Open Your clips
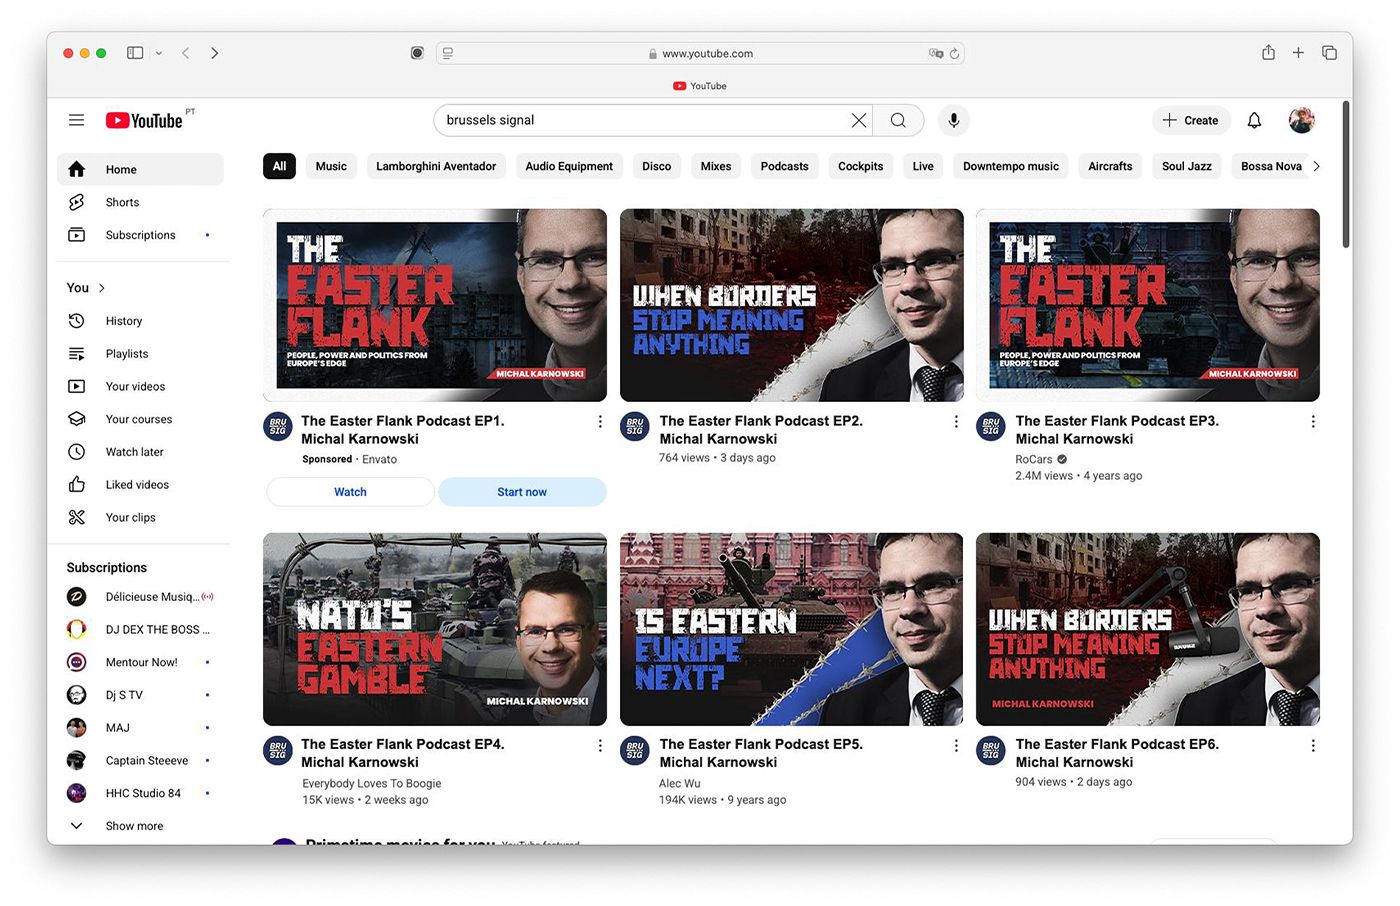1400x906 pixels. [x=140, y=517]
